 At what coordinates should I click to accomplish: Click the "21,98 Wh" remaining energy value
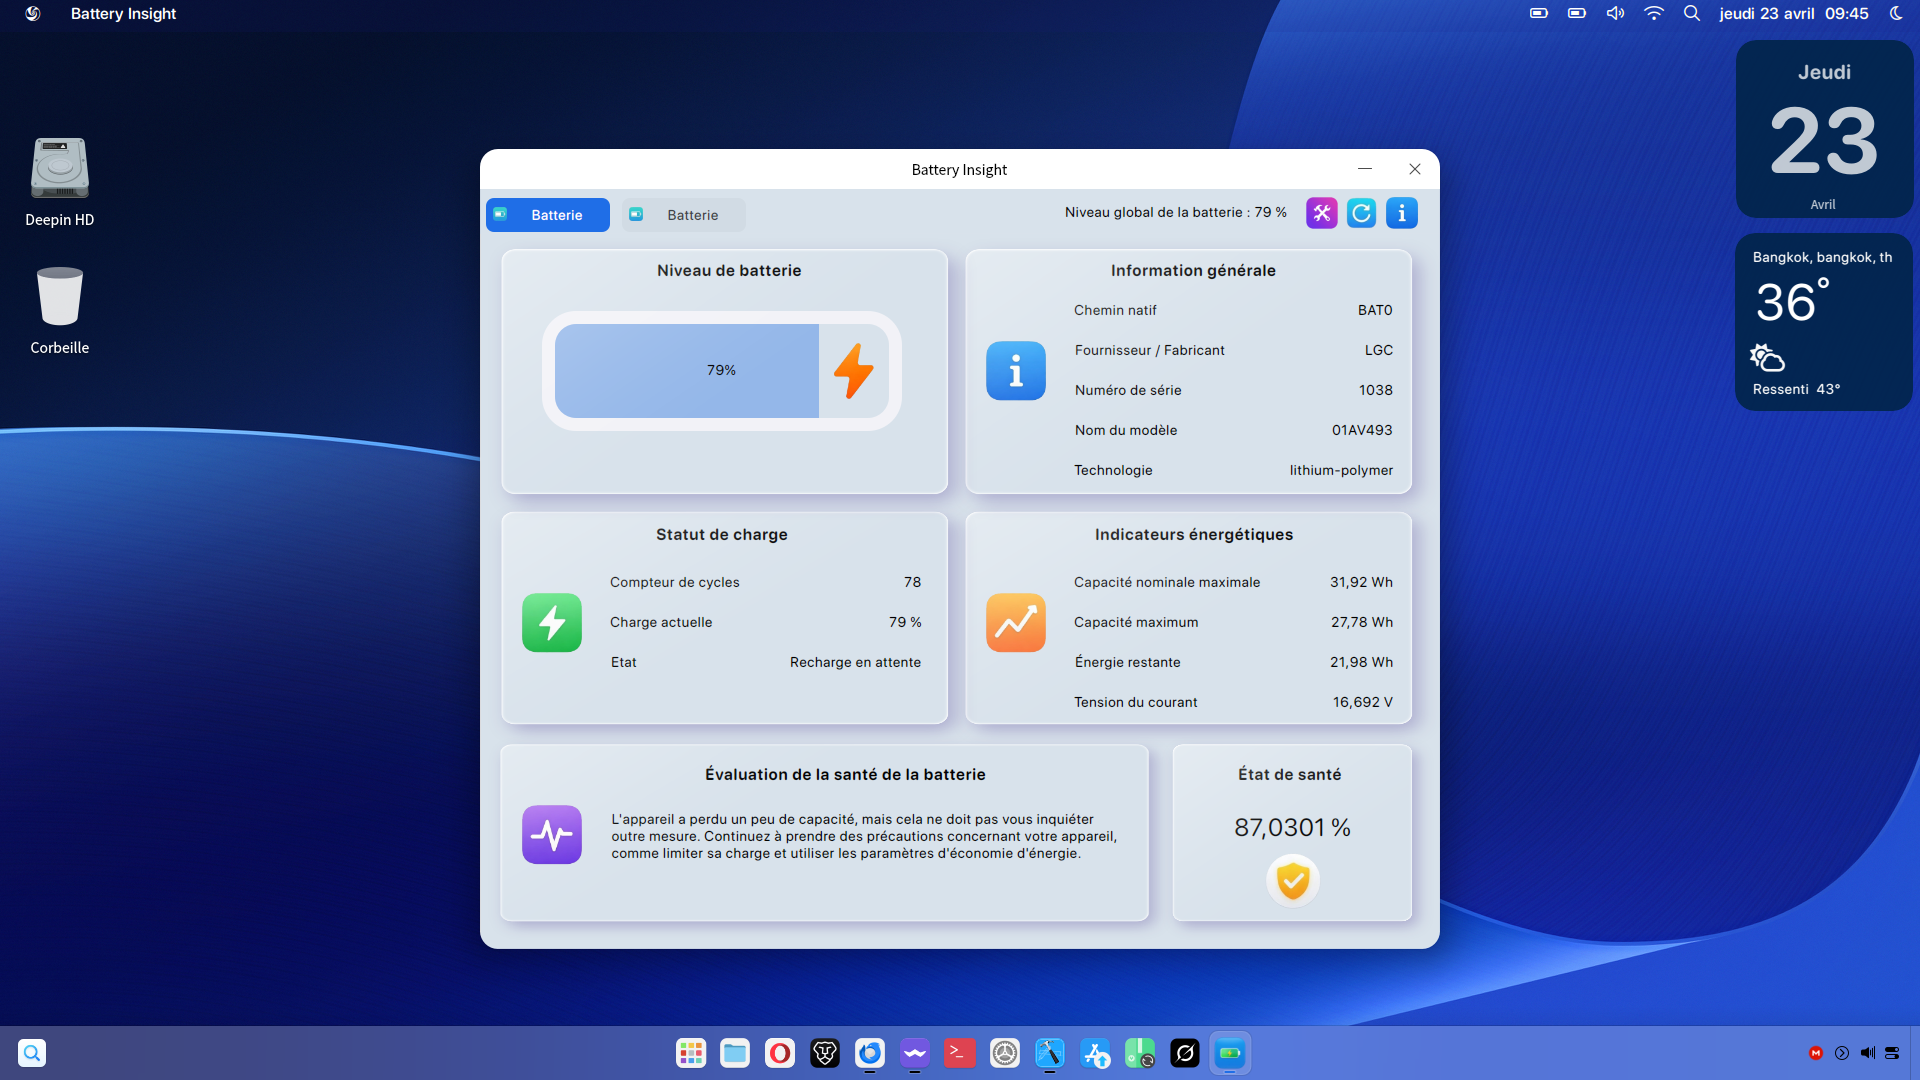tap(1361, 663)
